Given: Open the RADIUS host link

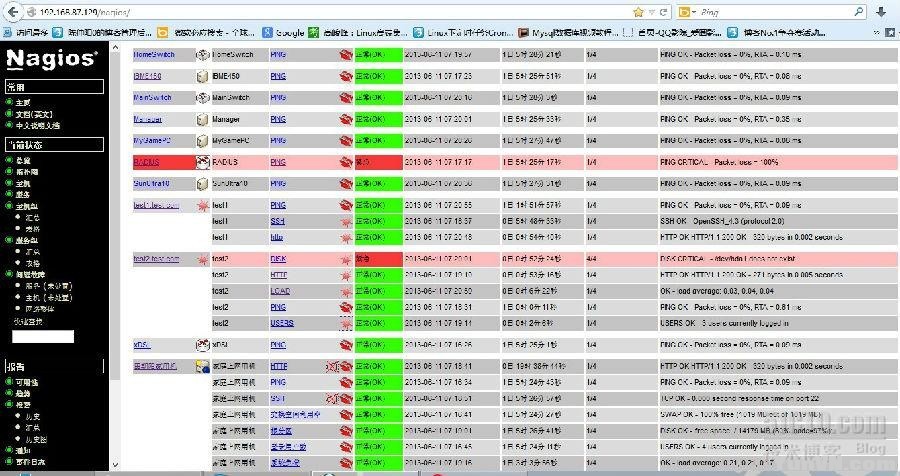Looking at the screenshot, I should click(x=146, y=162).
